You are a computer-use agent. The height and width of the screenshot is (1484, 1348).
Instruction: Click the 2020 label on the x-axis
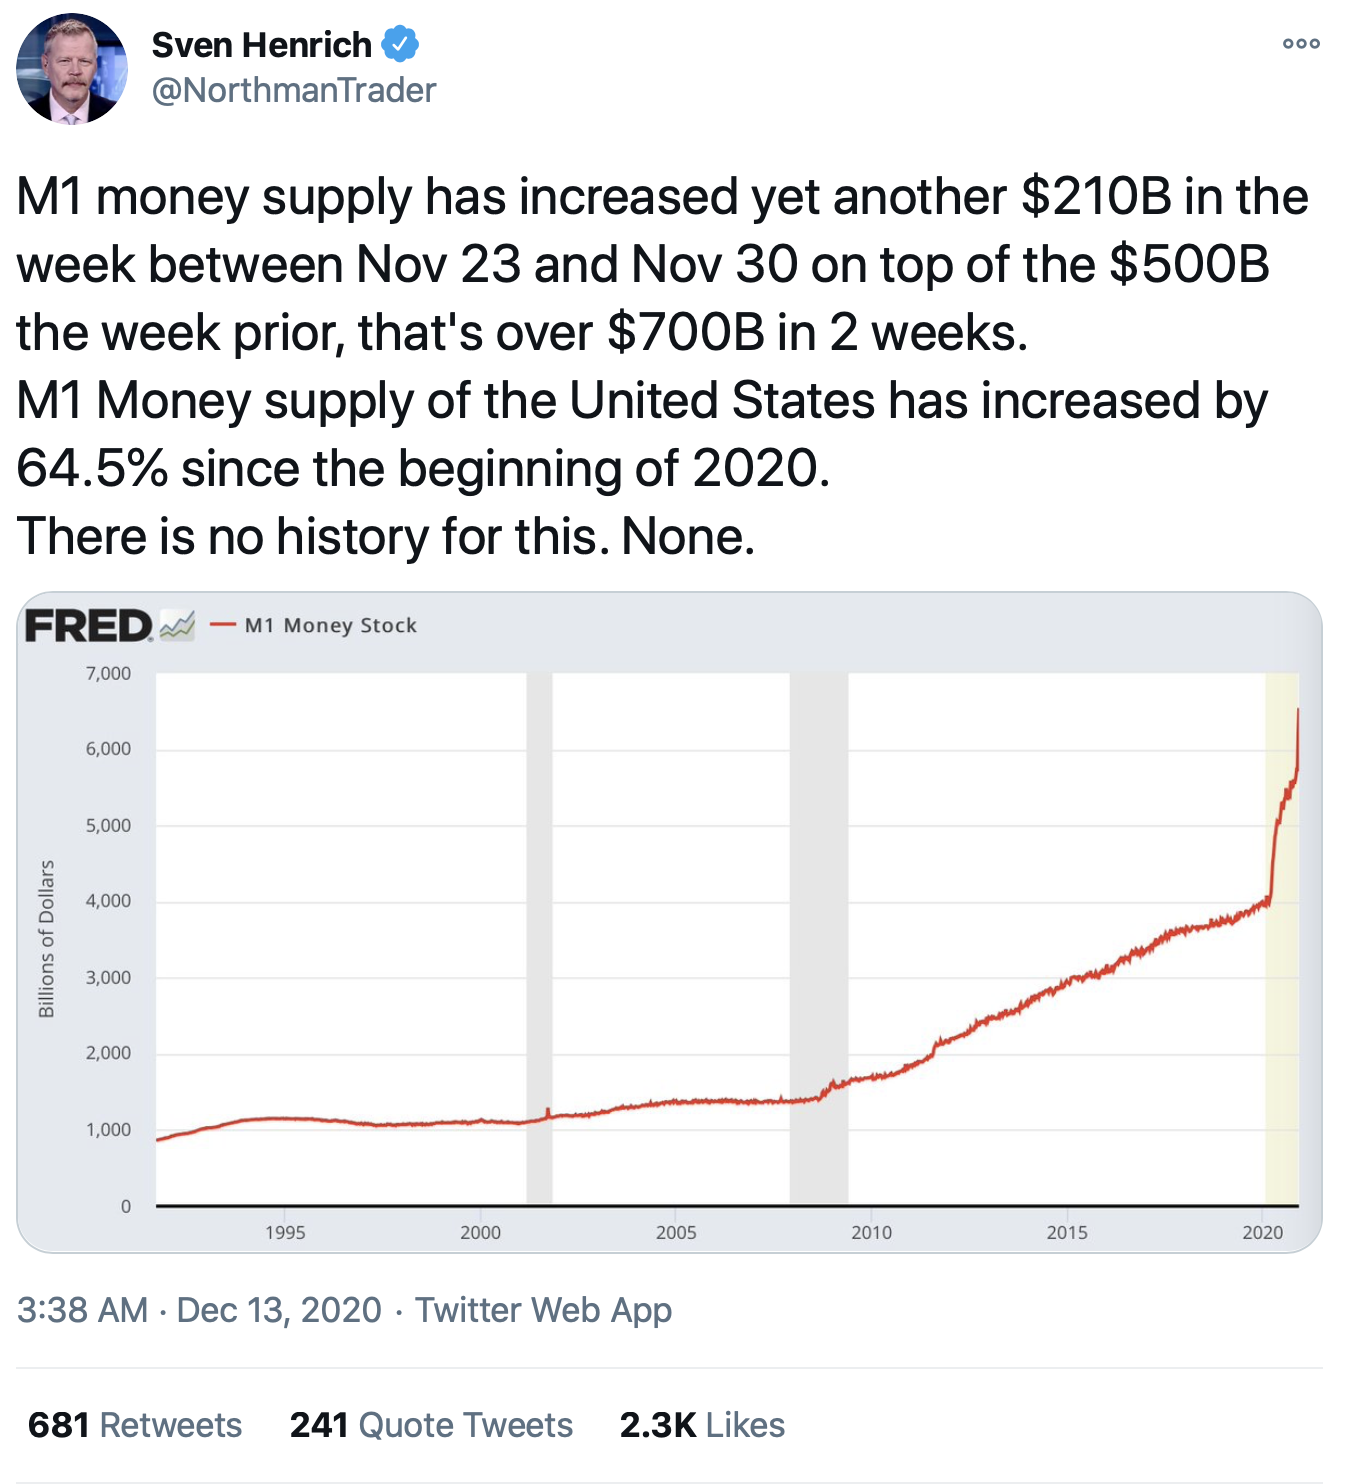click(x=1262, y=1233)
